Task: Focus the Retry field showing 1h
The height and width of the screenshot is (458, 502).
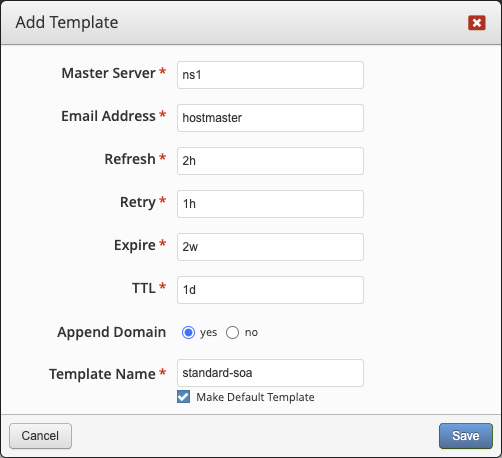Action: [x=270, y=204]
